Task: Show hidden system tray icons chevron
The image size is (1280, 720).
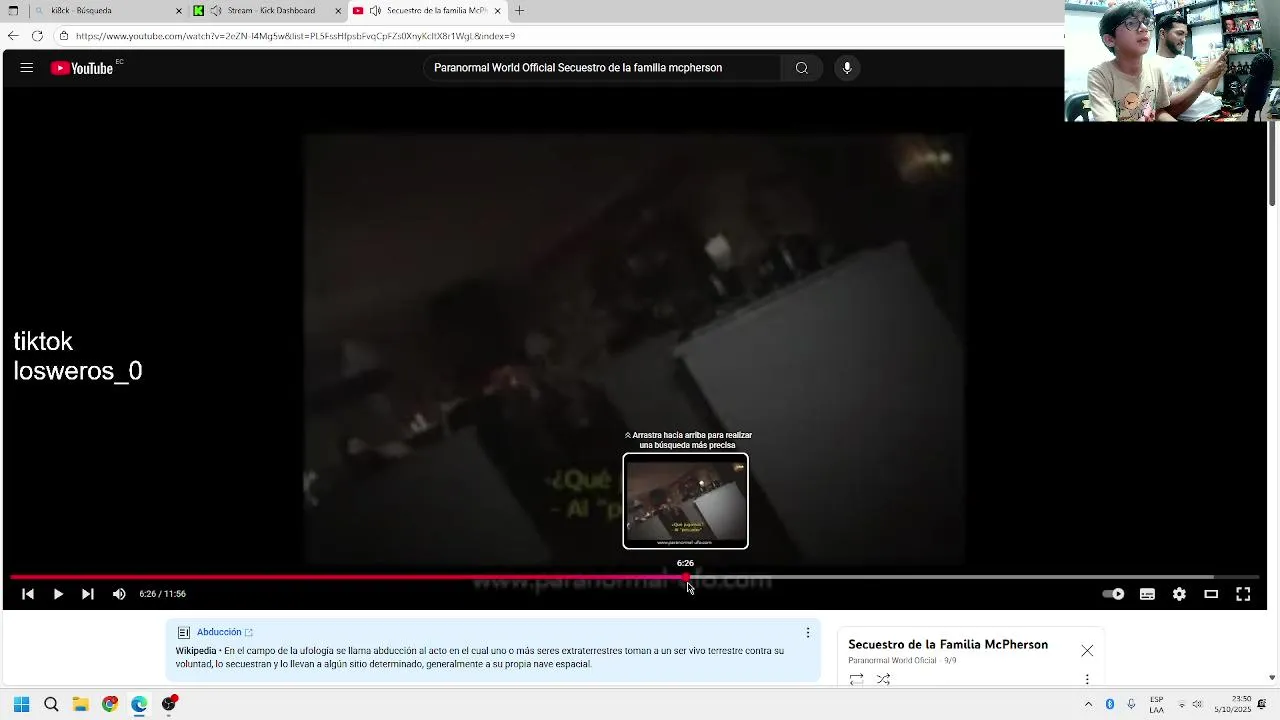Action: pyautogui.click(x=1088, y=704)
